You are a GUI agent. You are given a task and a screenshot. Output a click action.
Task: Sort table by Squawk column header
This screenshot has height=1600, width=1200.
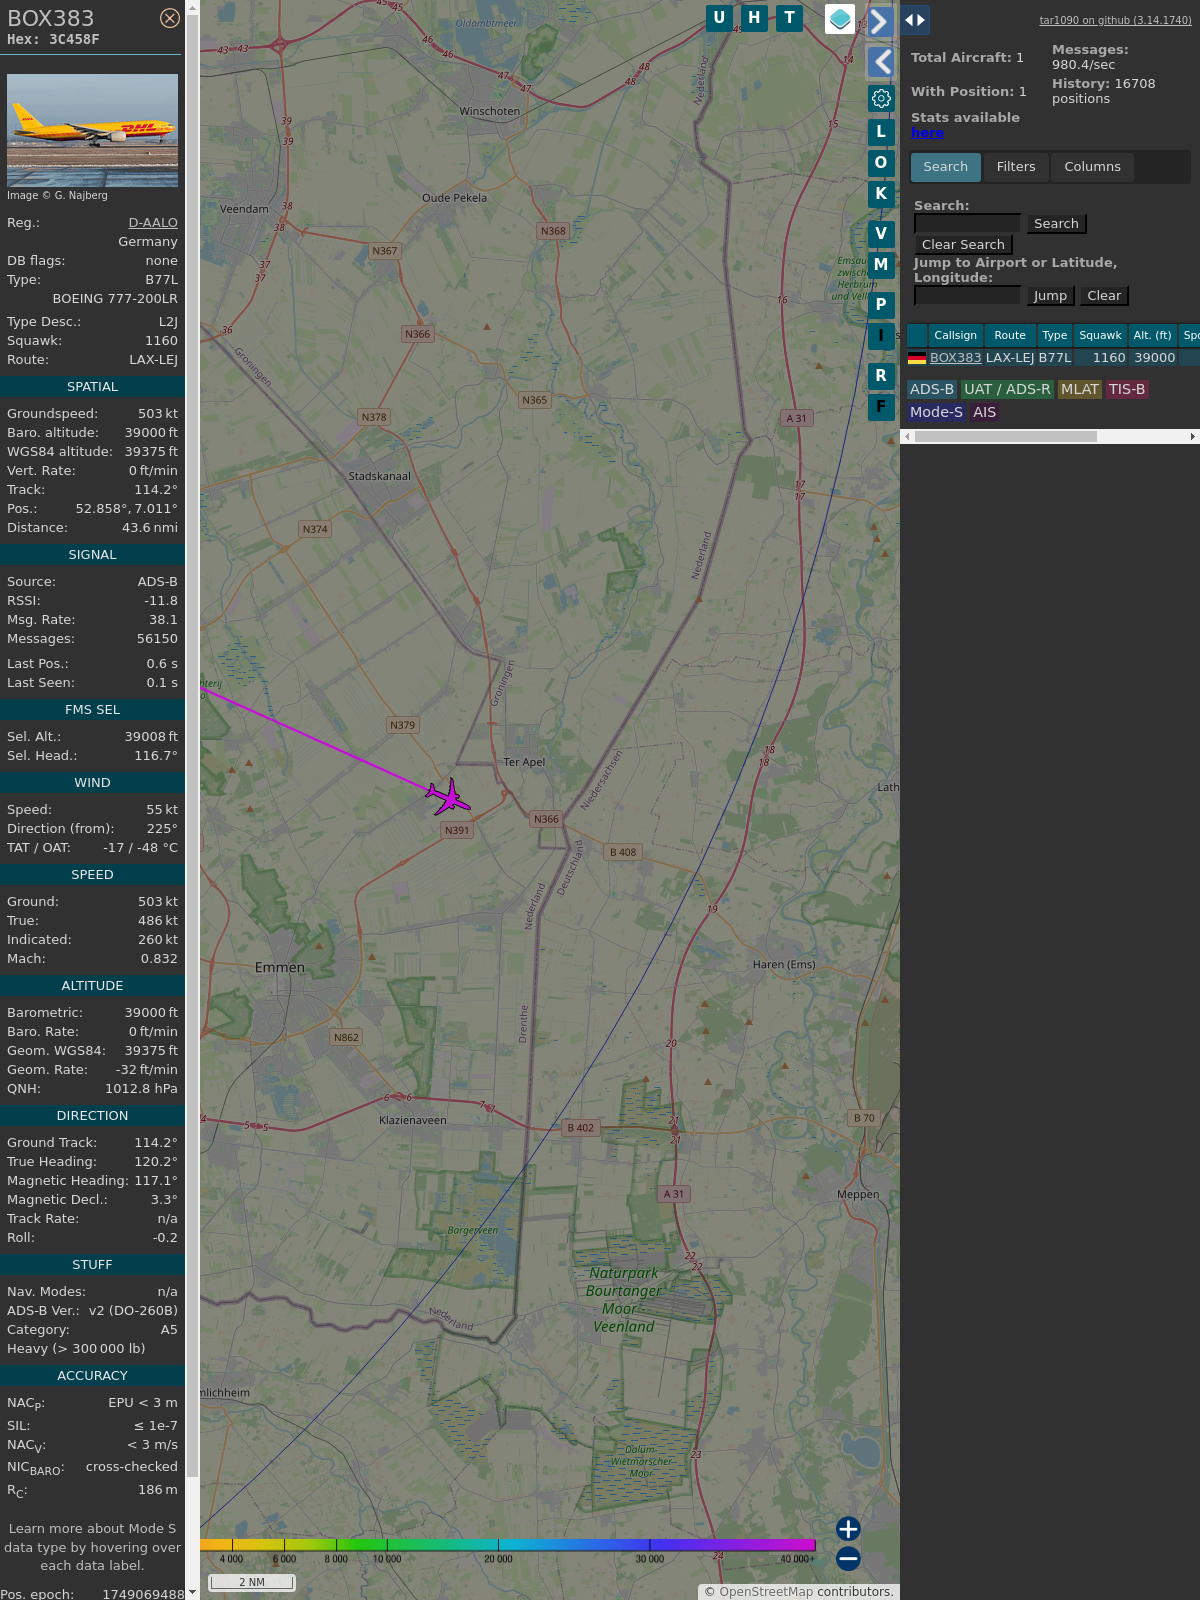pos(1100,335)
